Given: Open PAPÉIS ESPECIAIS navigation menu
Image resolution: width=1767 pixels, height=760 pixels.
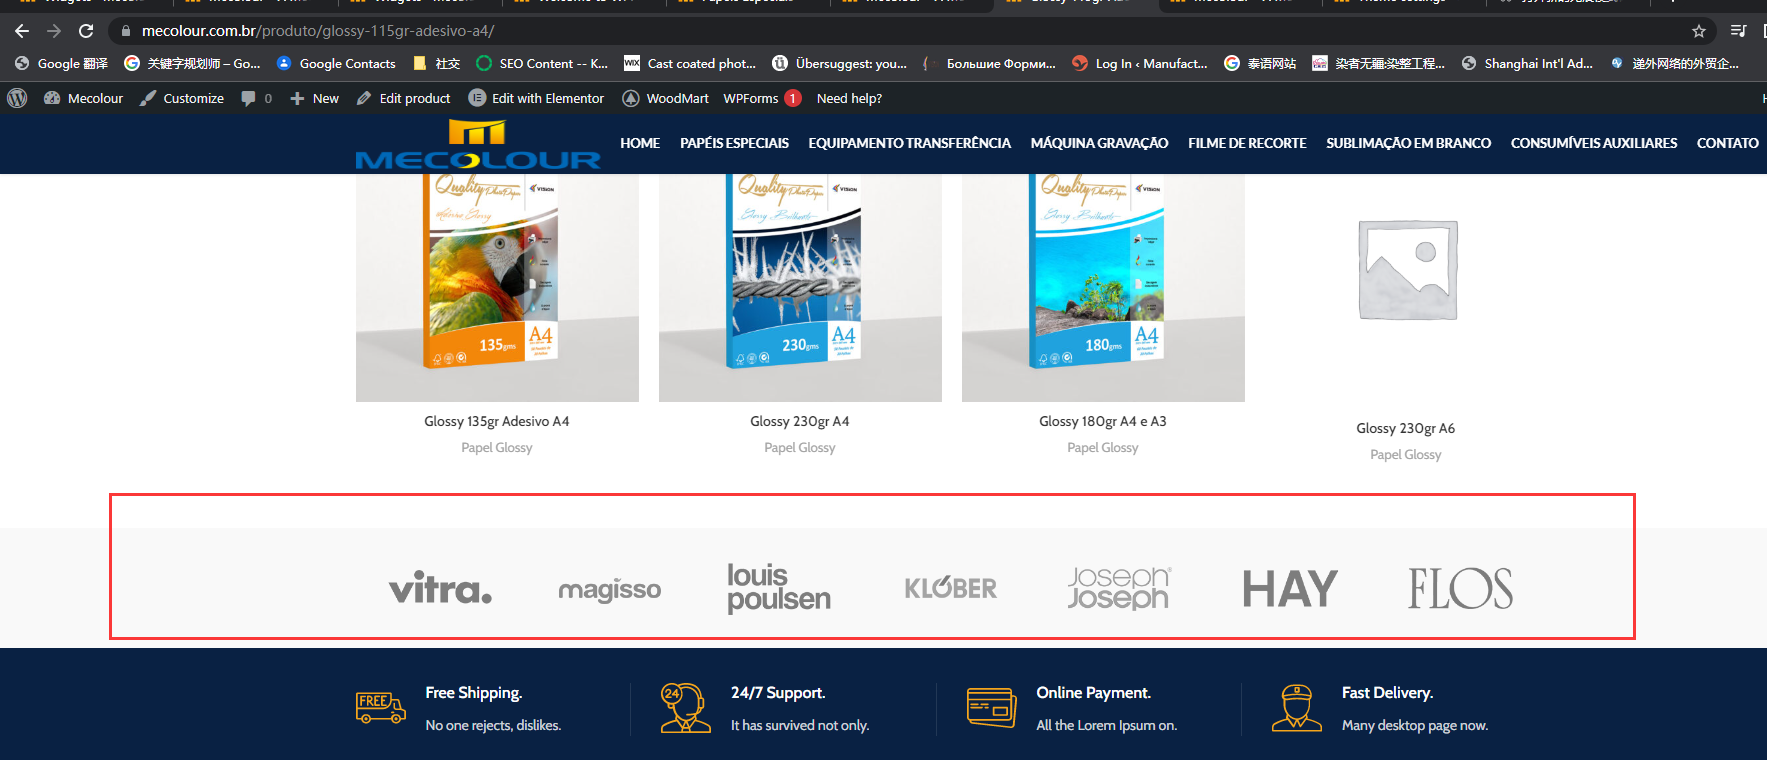Looking at the screenshot, I should (735, 143).
